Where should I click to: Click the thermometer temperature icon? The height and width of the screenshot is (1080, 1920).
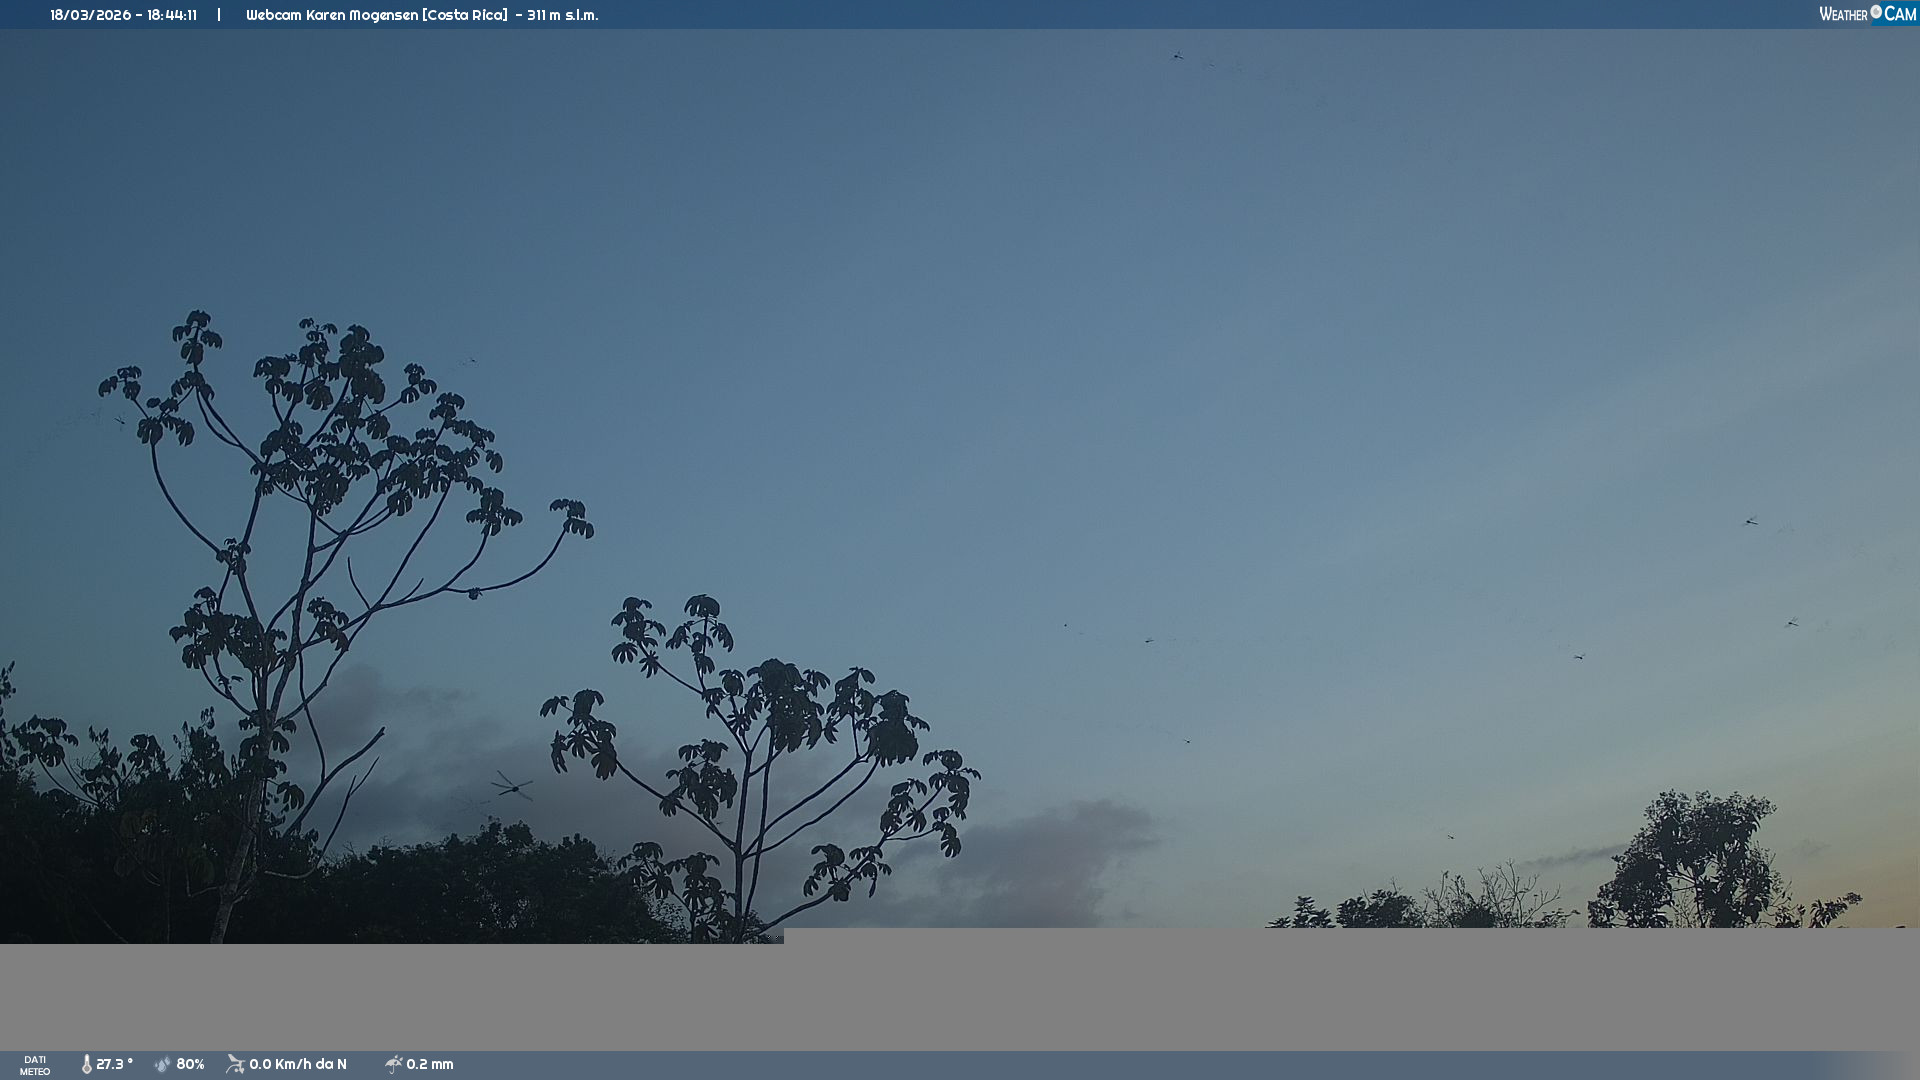[x=87, y=1064]
